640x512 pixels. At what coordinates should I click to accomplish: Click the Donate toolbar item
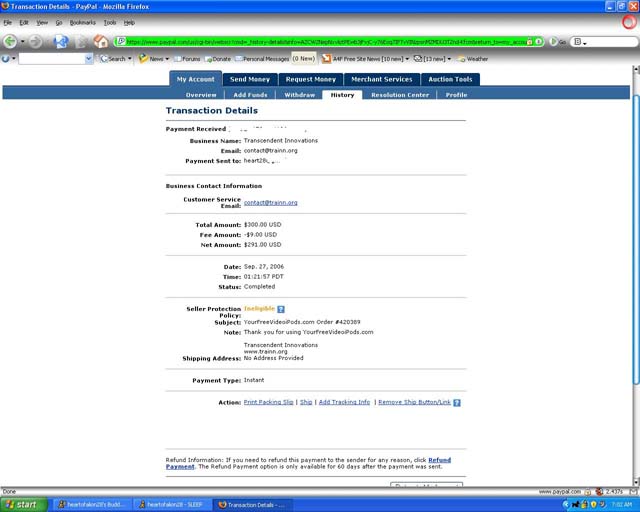coord(218,59)
